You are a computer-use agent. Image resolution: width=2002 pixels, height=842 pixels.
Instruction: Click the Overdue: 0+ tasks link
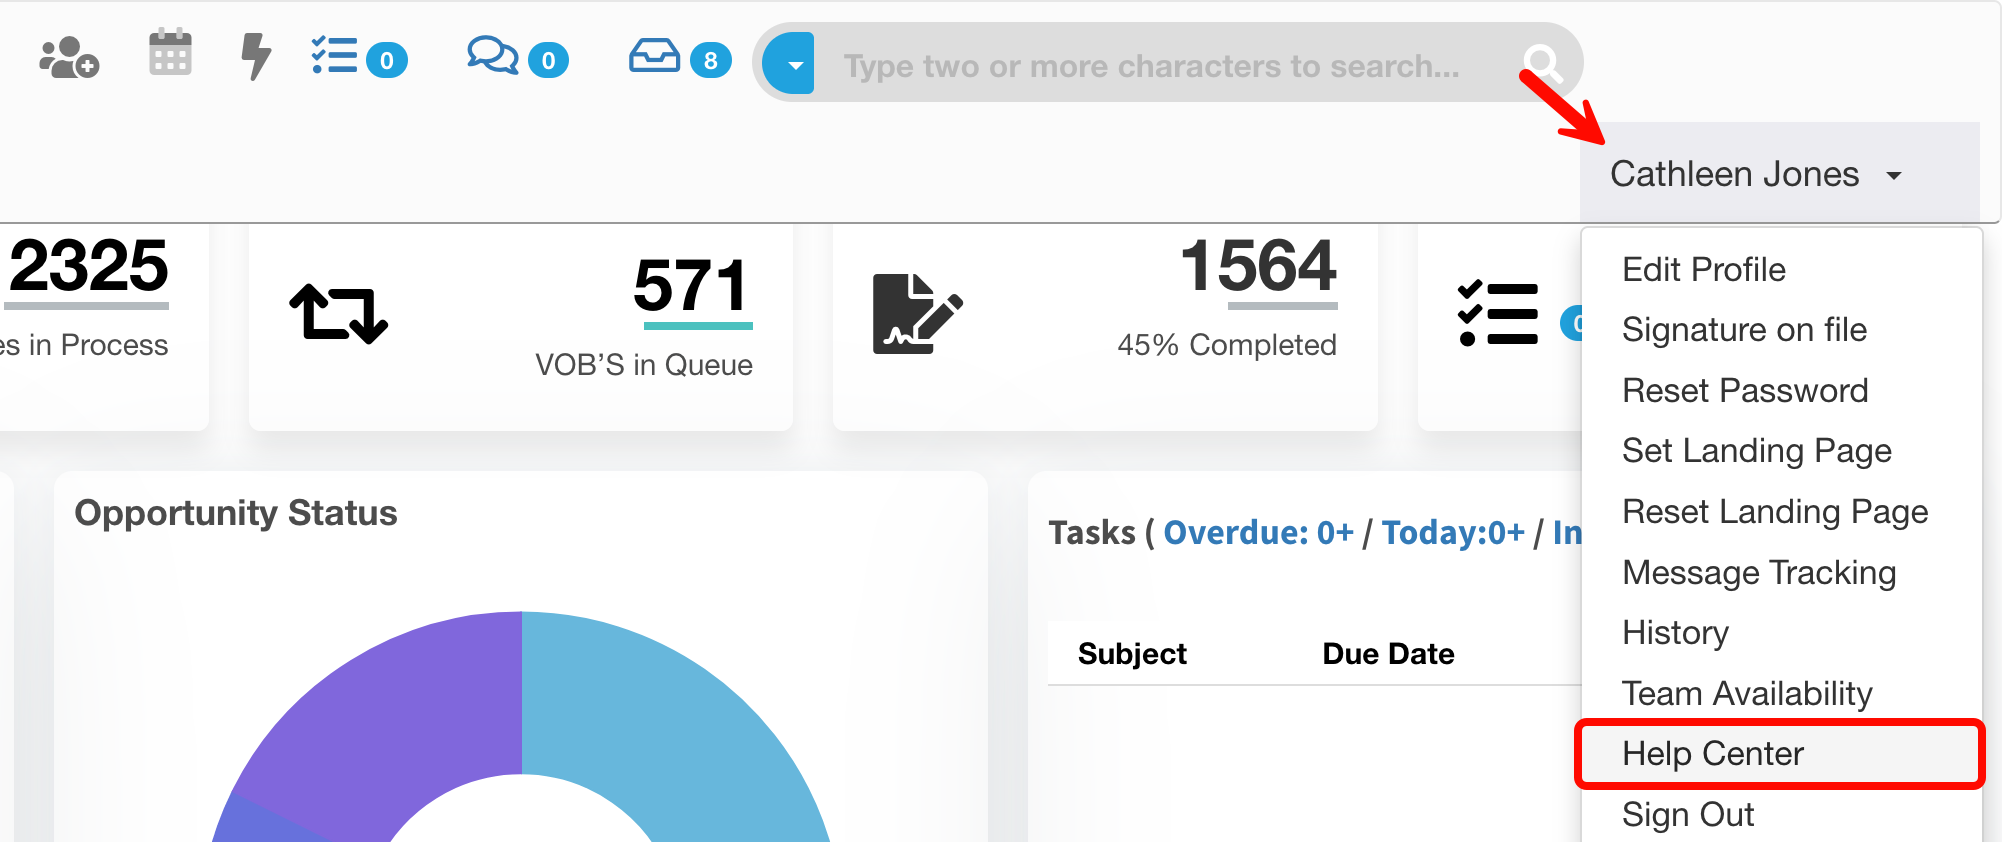pos(1257,533)
